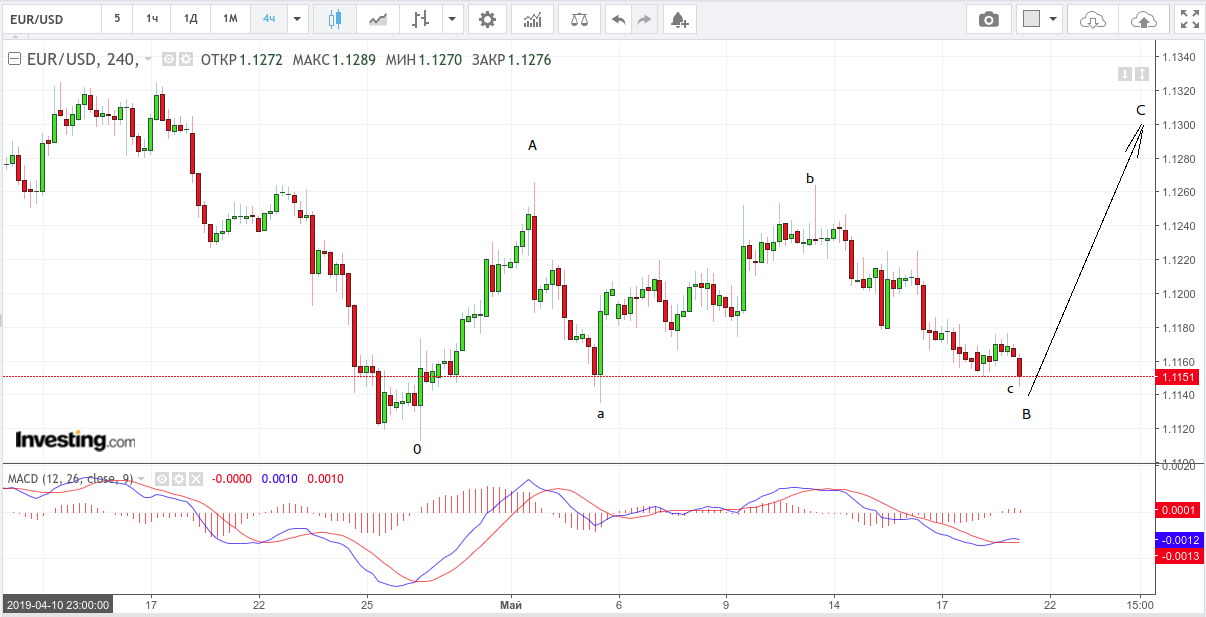Select the wave label C annotation
Image resolution: width=1206 pixels, height=617 pixels.
(1140, 110)
